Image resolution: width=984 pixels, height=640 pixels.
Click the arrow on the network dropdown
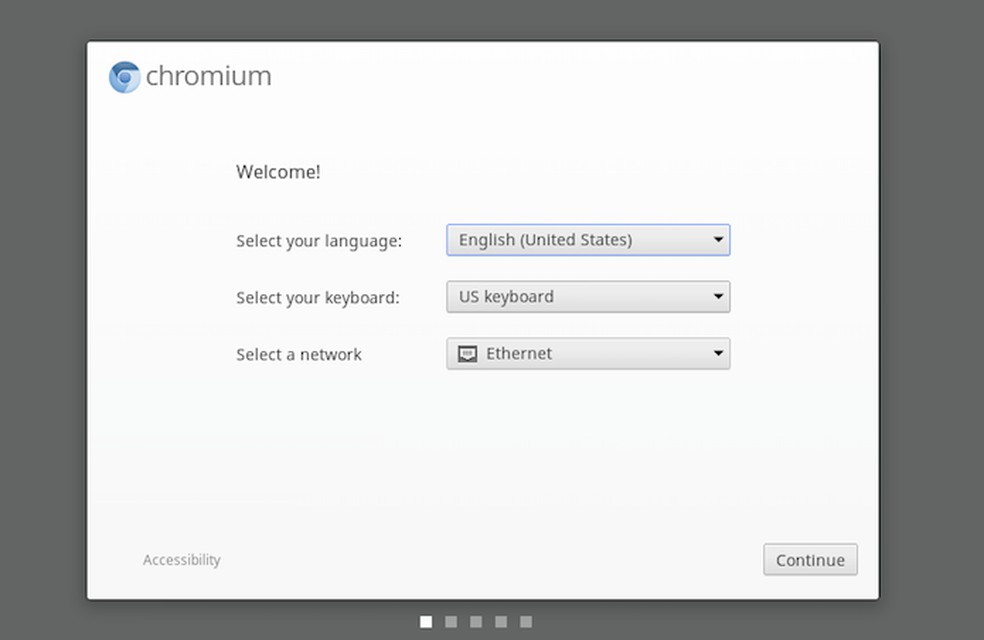click(x=717, y=354)
